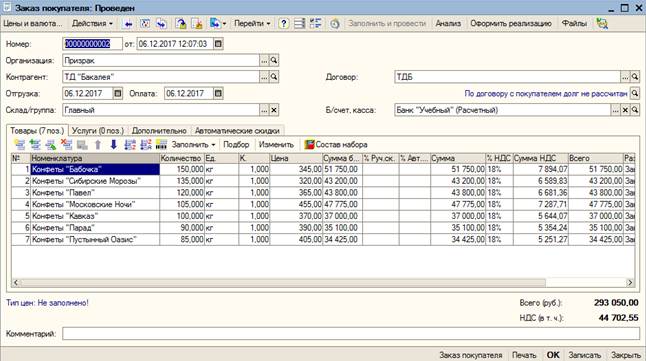The width and height of the screenshot is (646, 361).
Task: Click the clock icon before Заполнить и провести
Action: coord(335,24)
